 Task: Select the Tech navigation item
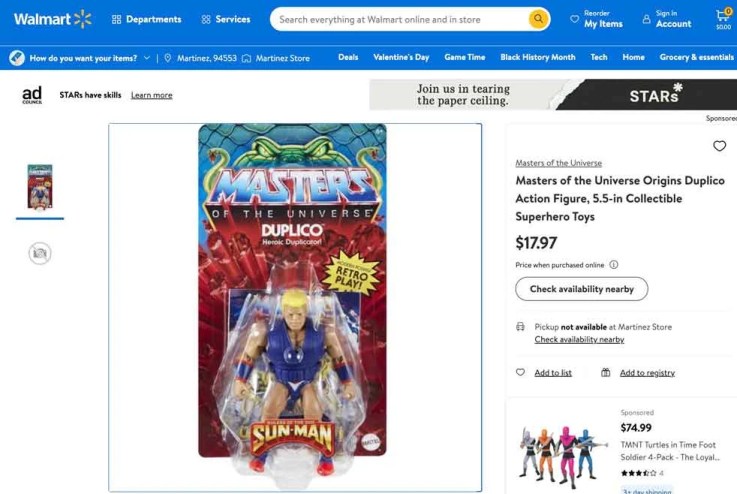pos(599,57)
